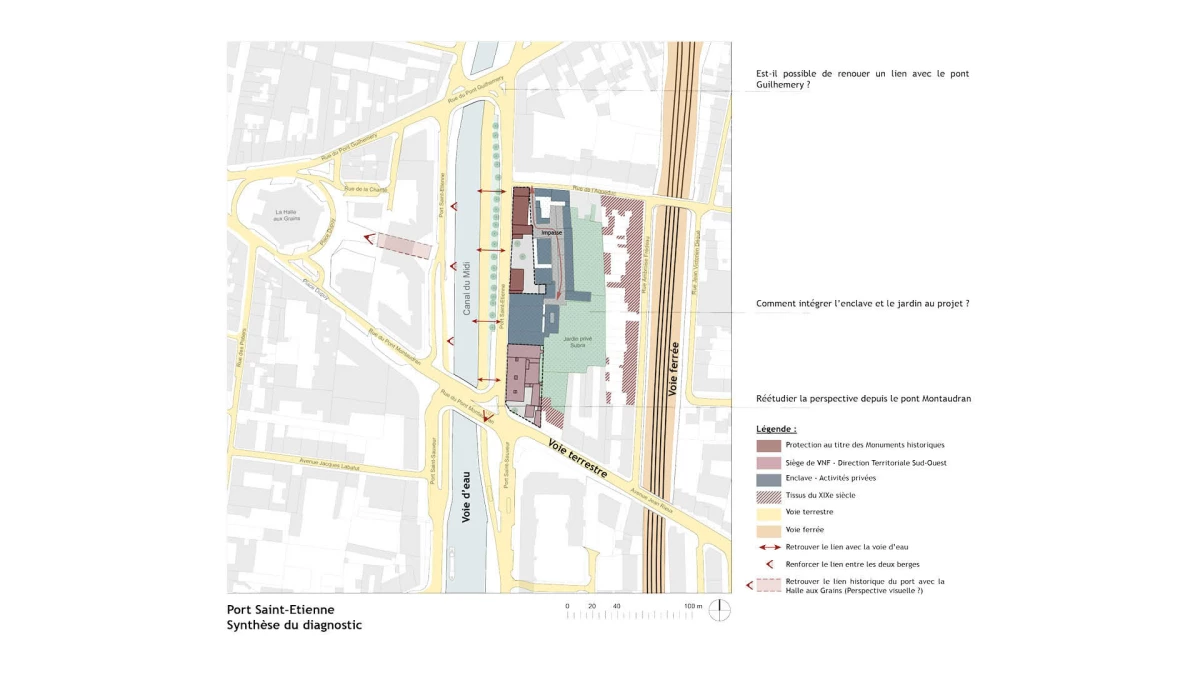Screen dimensions: 1200x675
Task: Click the 'Jardin privé Subra' green area
Action: [572, 343]
